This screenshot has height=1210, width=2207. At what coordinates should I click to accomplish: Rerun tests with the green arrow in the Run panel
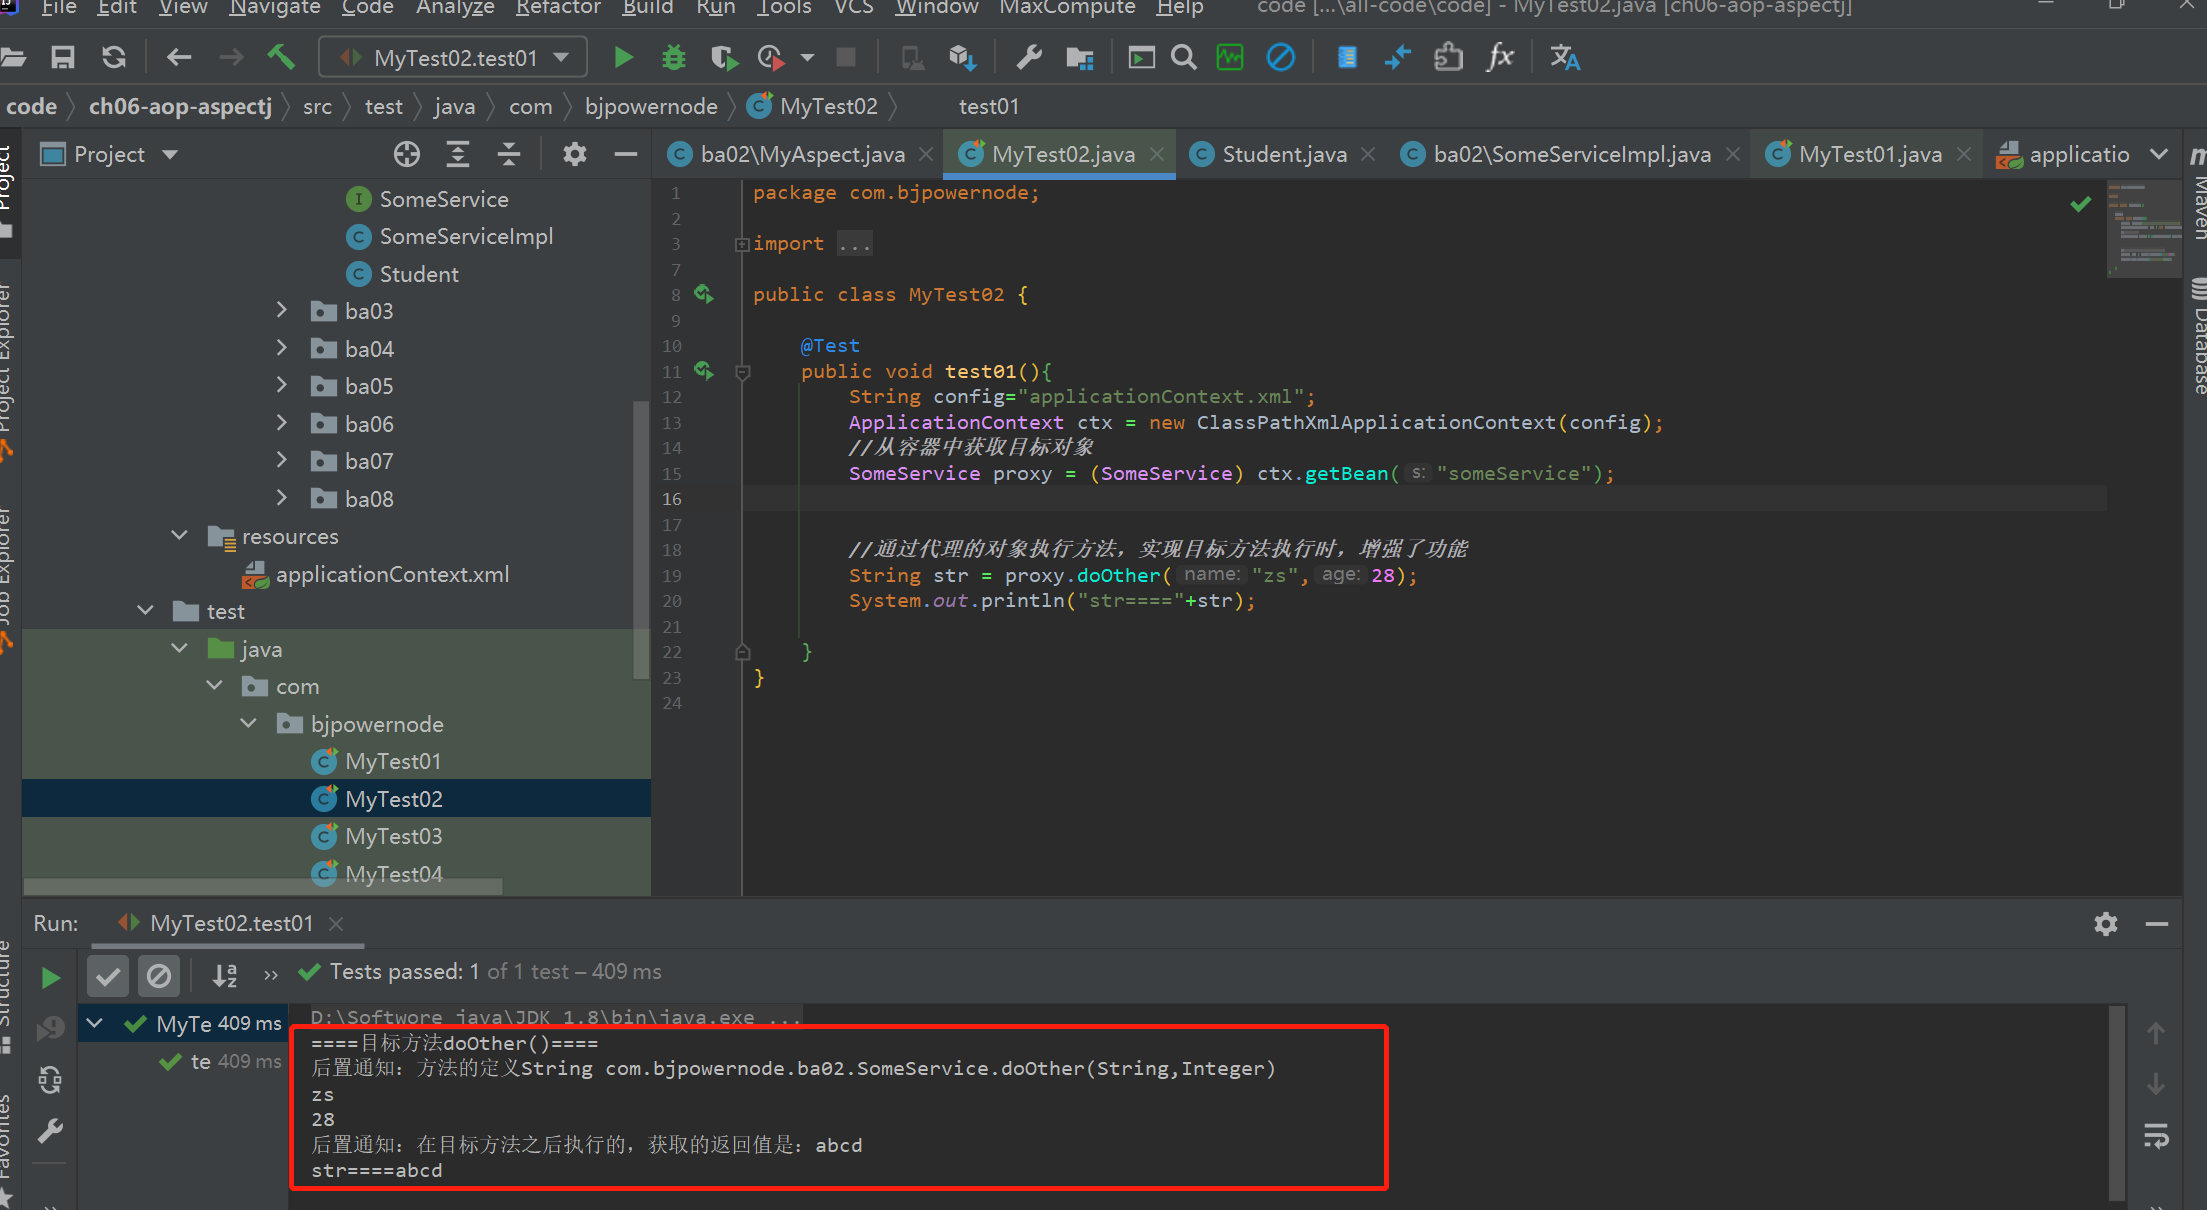(x=50, y=977)
